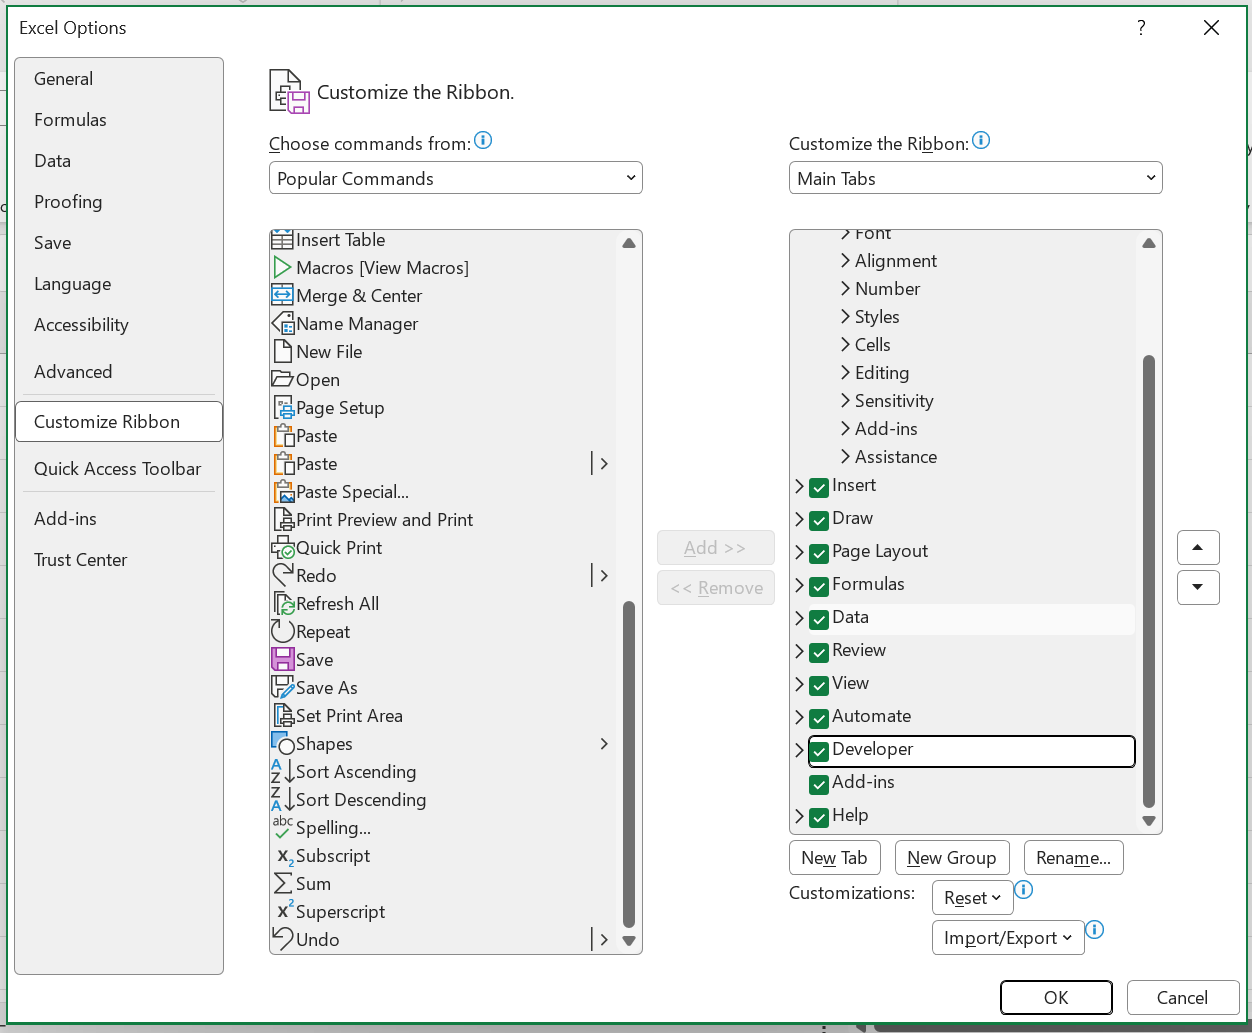Open the Formulas options category in sidebar
1252x1033 pixels.
119,120
